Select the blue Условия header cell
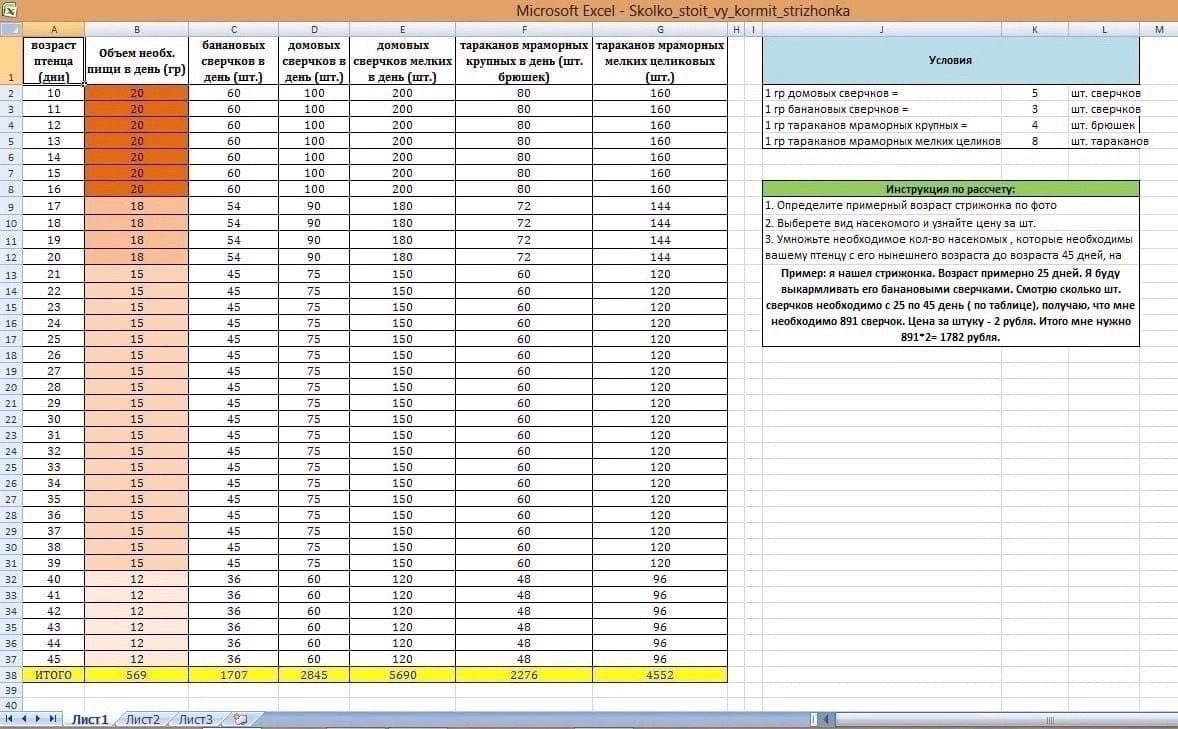The width and height of the screenshot is (1178, 729). coord(950,60)
